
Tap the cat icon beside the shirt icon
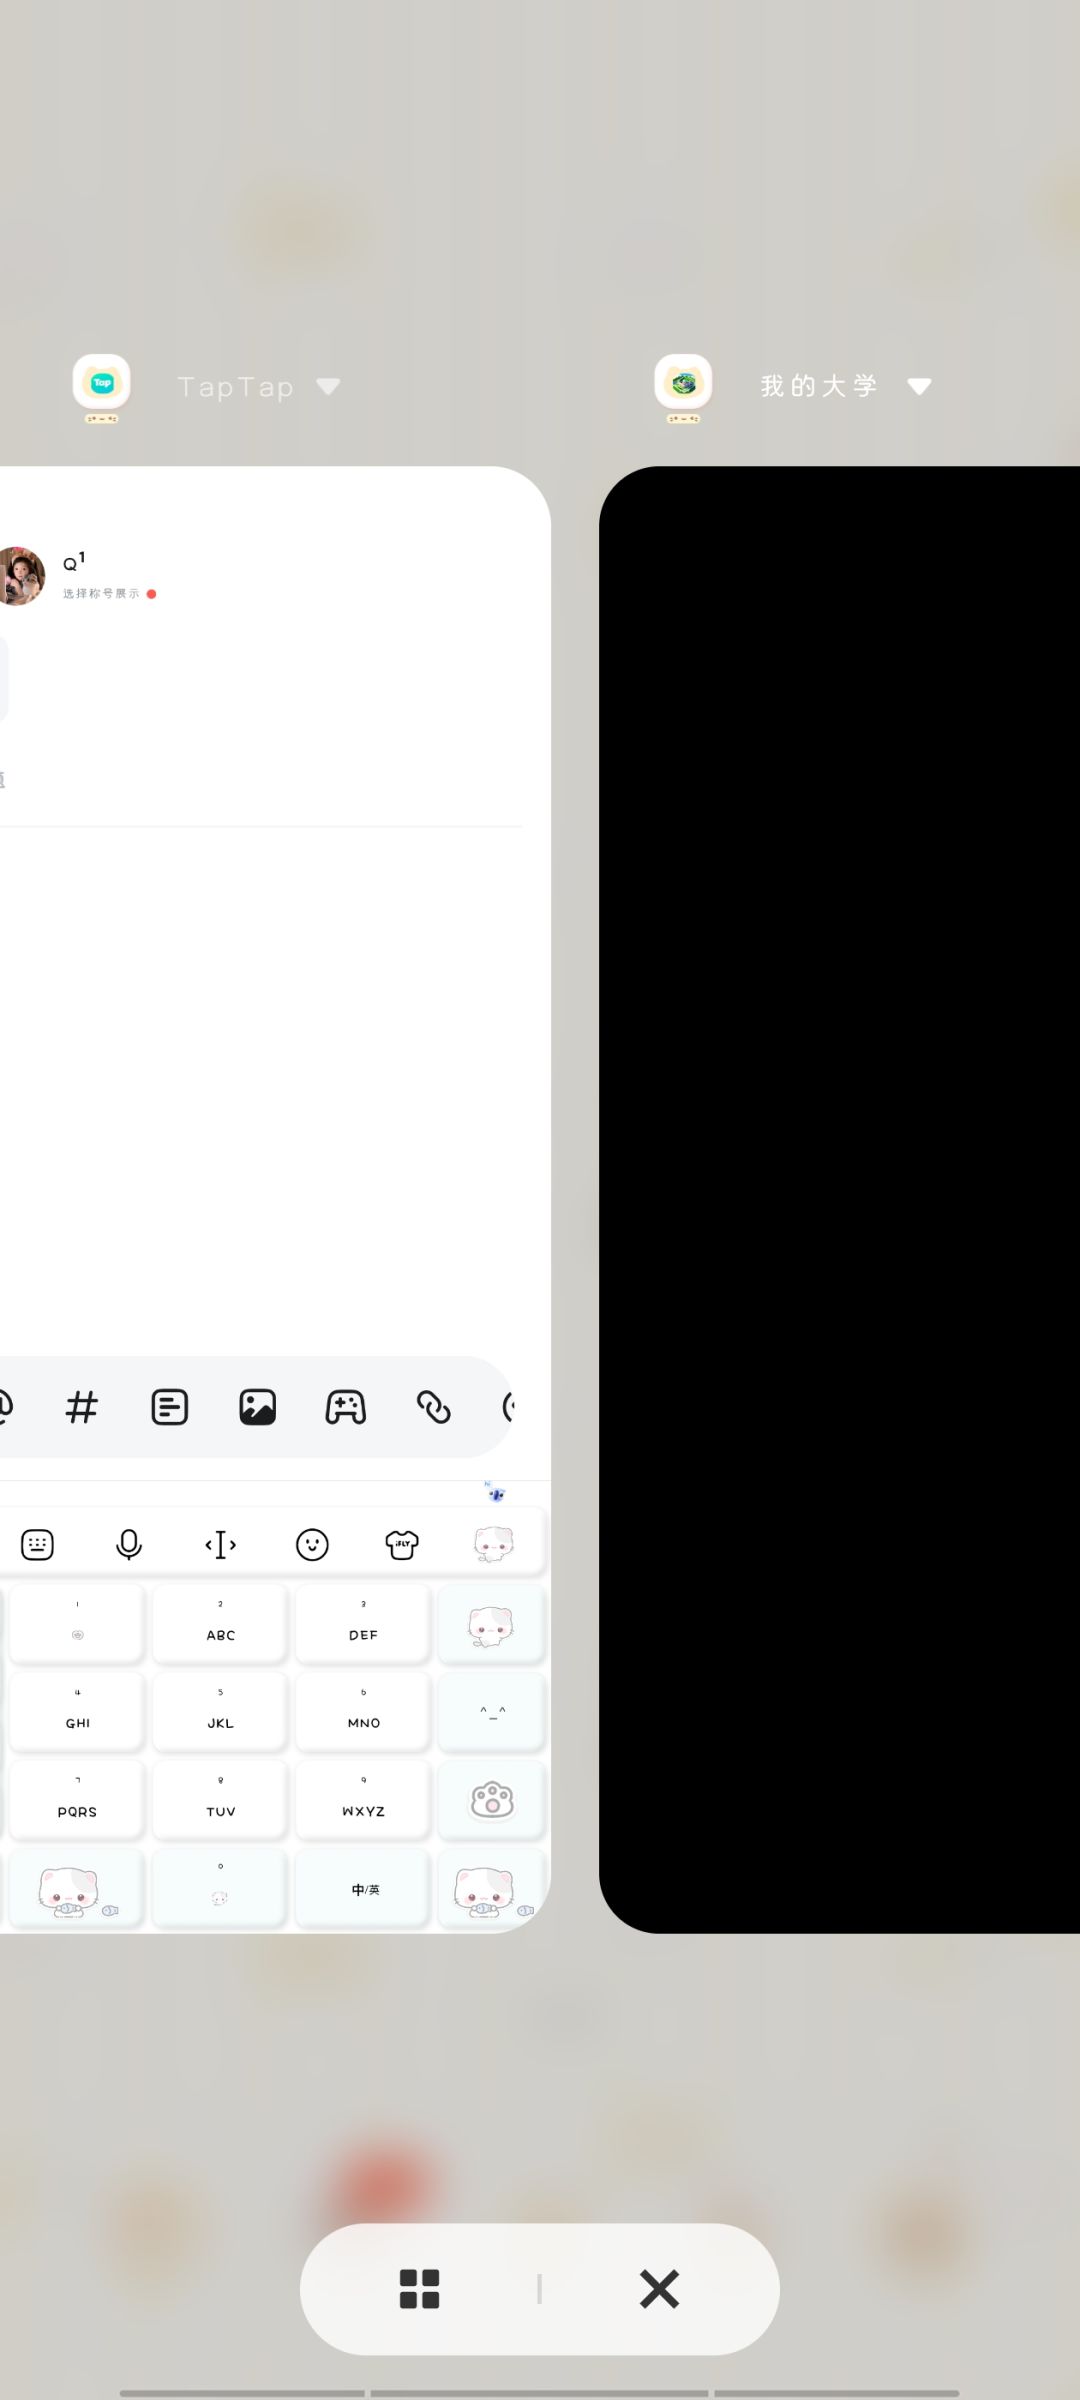[x=493, y=1545]
